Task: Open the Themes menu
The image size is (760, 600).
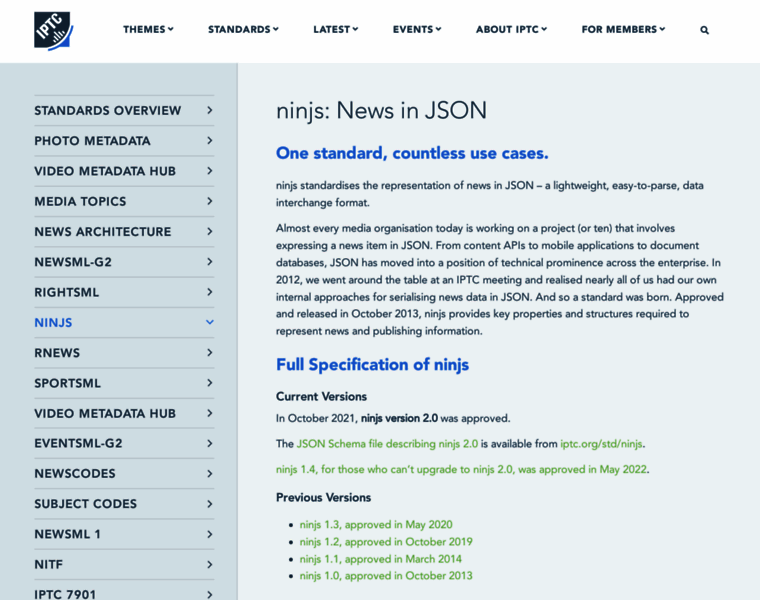Action: 148,30
